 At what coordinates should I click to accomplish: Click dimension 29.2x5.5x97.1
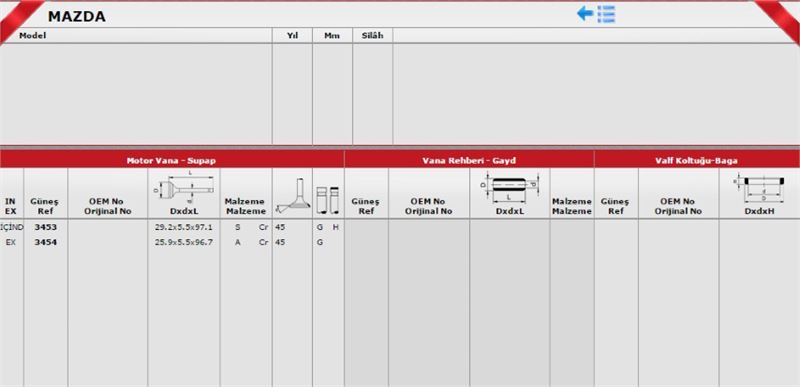coord(184,227)
